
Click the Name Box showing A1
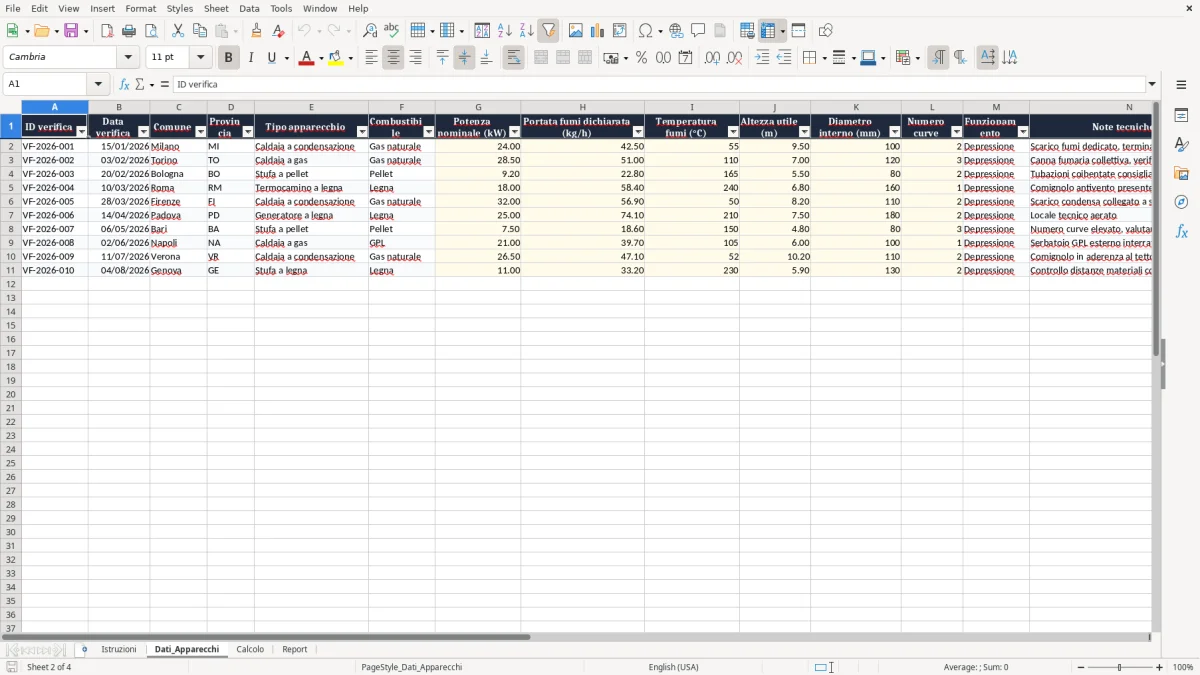[x=46, y=84]
